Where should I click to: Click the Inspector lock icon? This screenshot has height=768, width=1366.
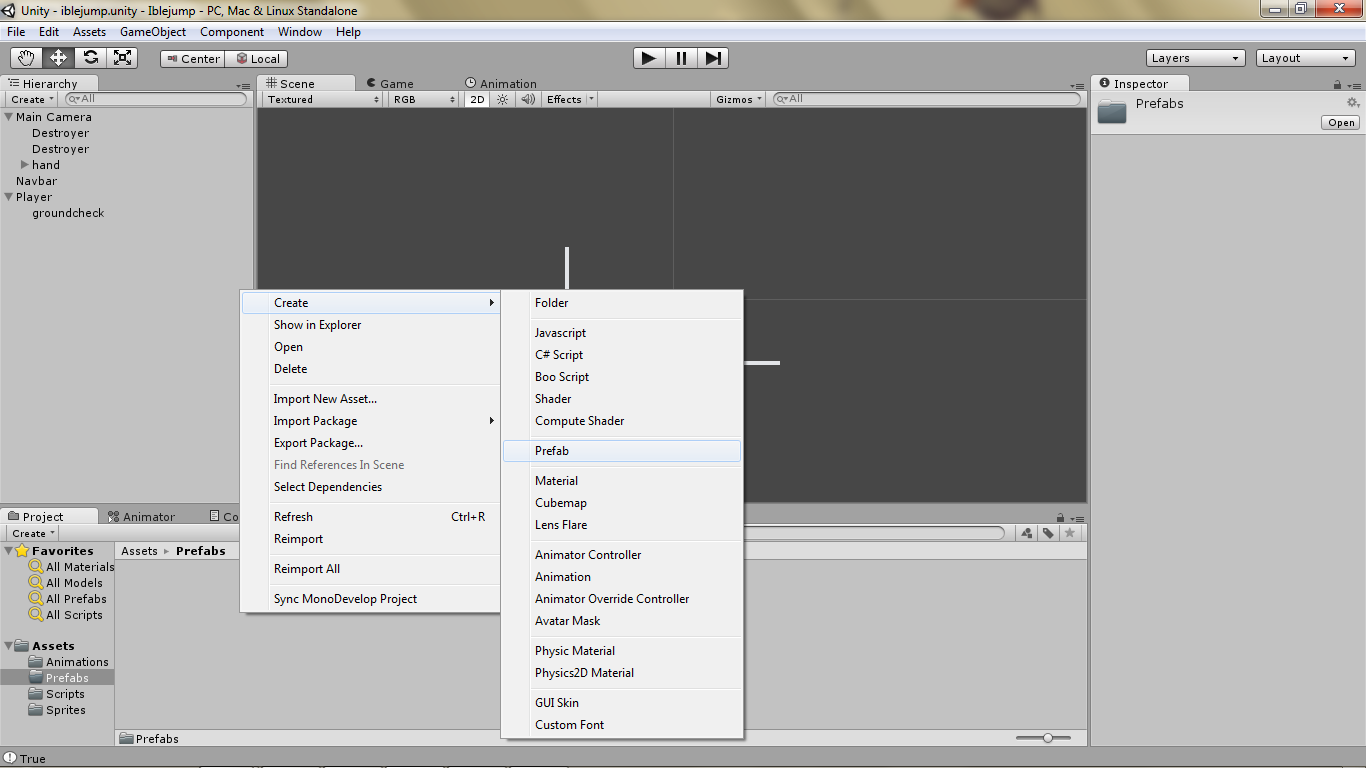pos(1336,83)
